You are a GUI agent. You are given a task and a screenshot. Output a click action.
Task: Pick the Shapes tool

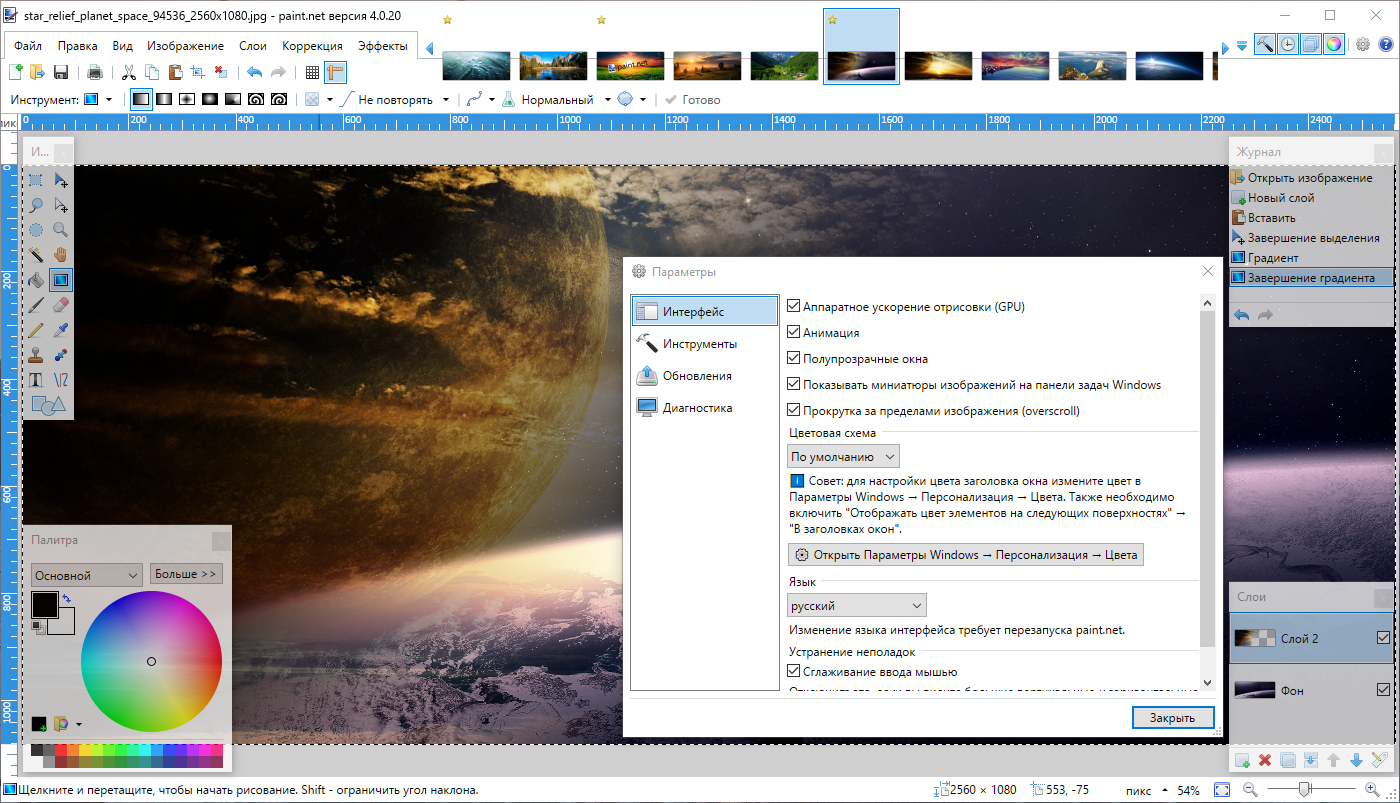[48, 405]
